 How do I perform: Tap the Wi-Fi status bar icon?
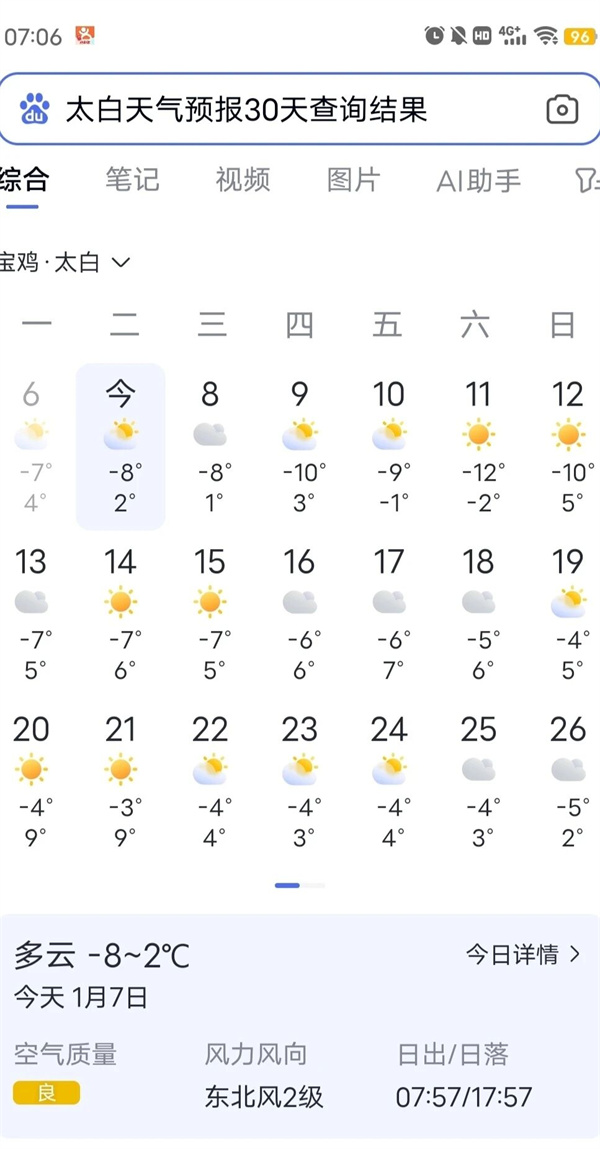pyautogui.click(x=546, y=35)
